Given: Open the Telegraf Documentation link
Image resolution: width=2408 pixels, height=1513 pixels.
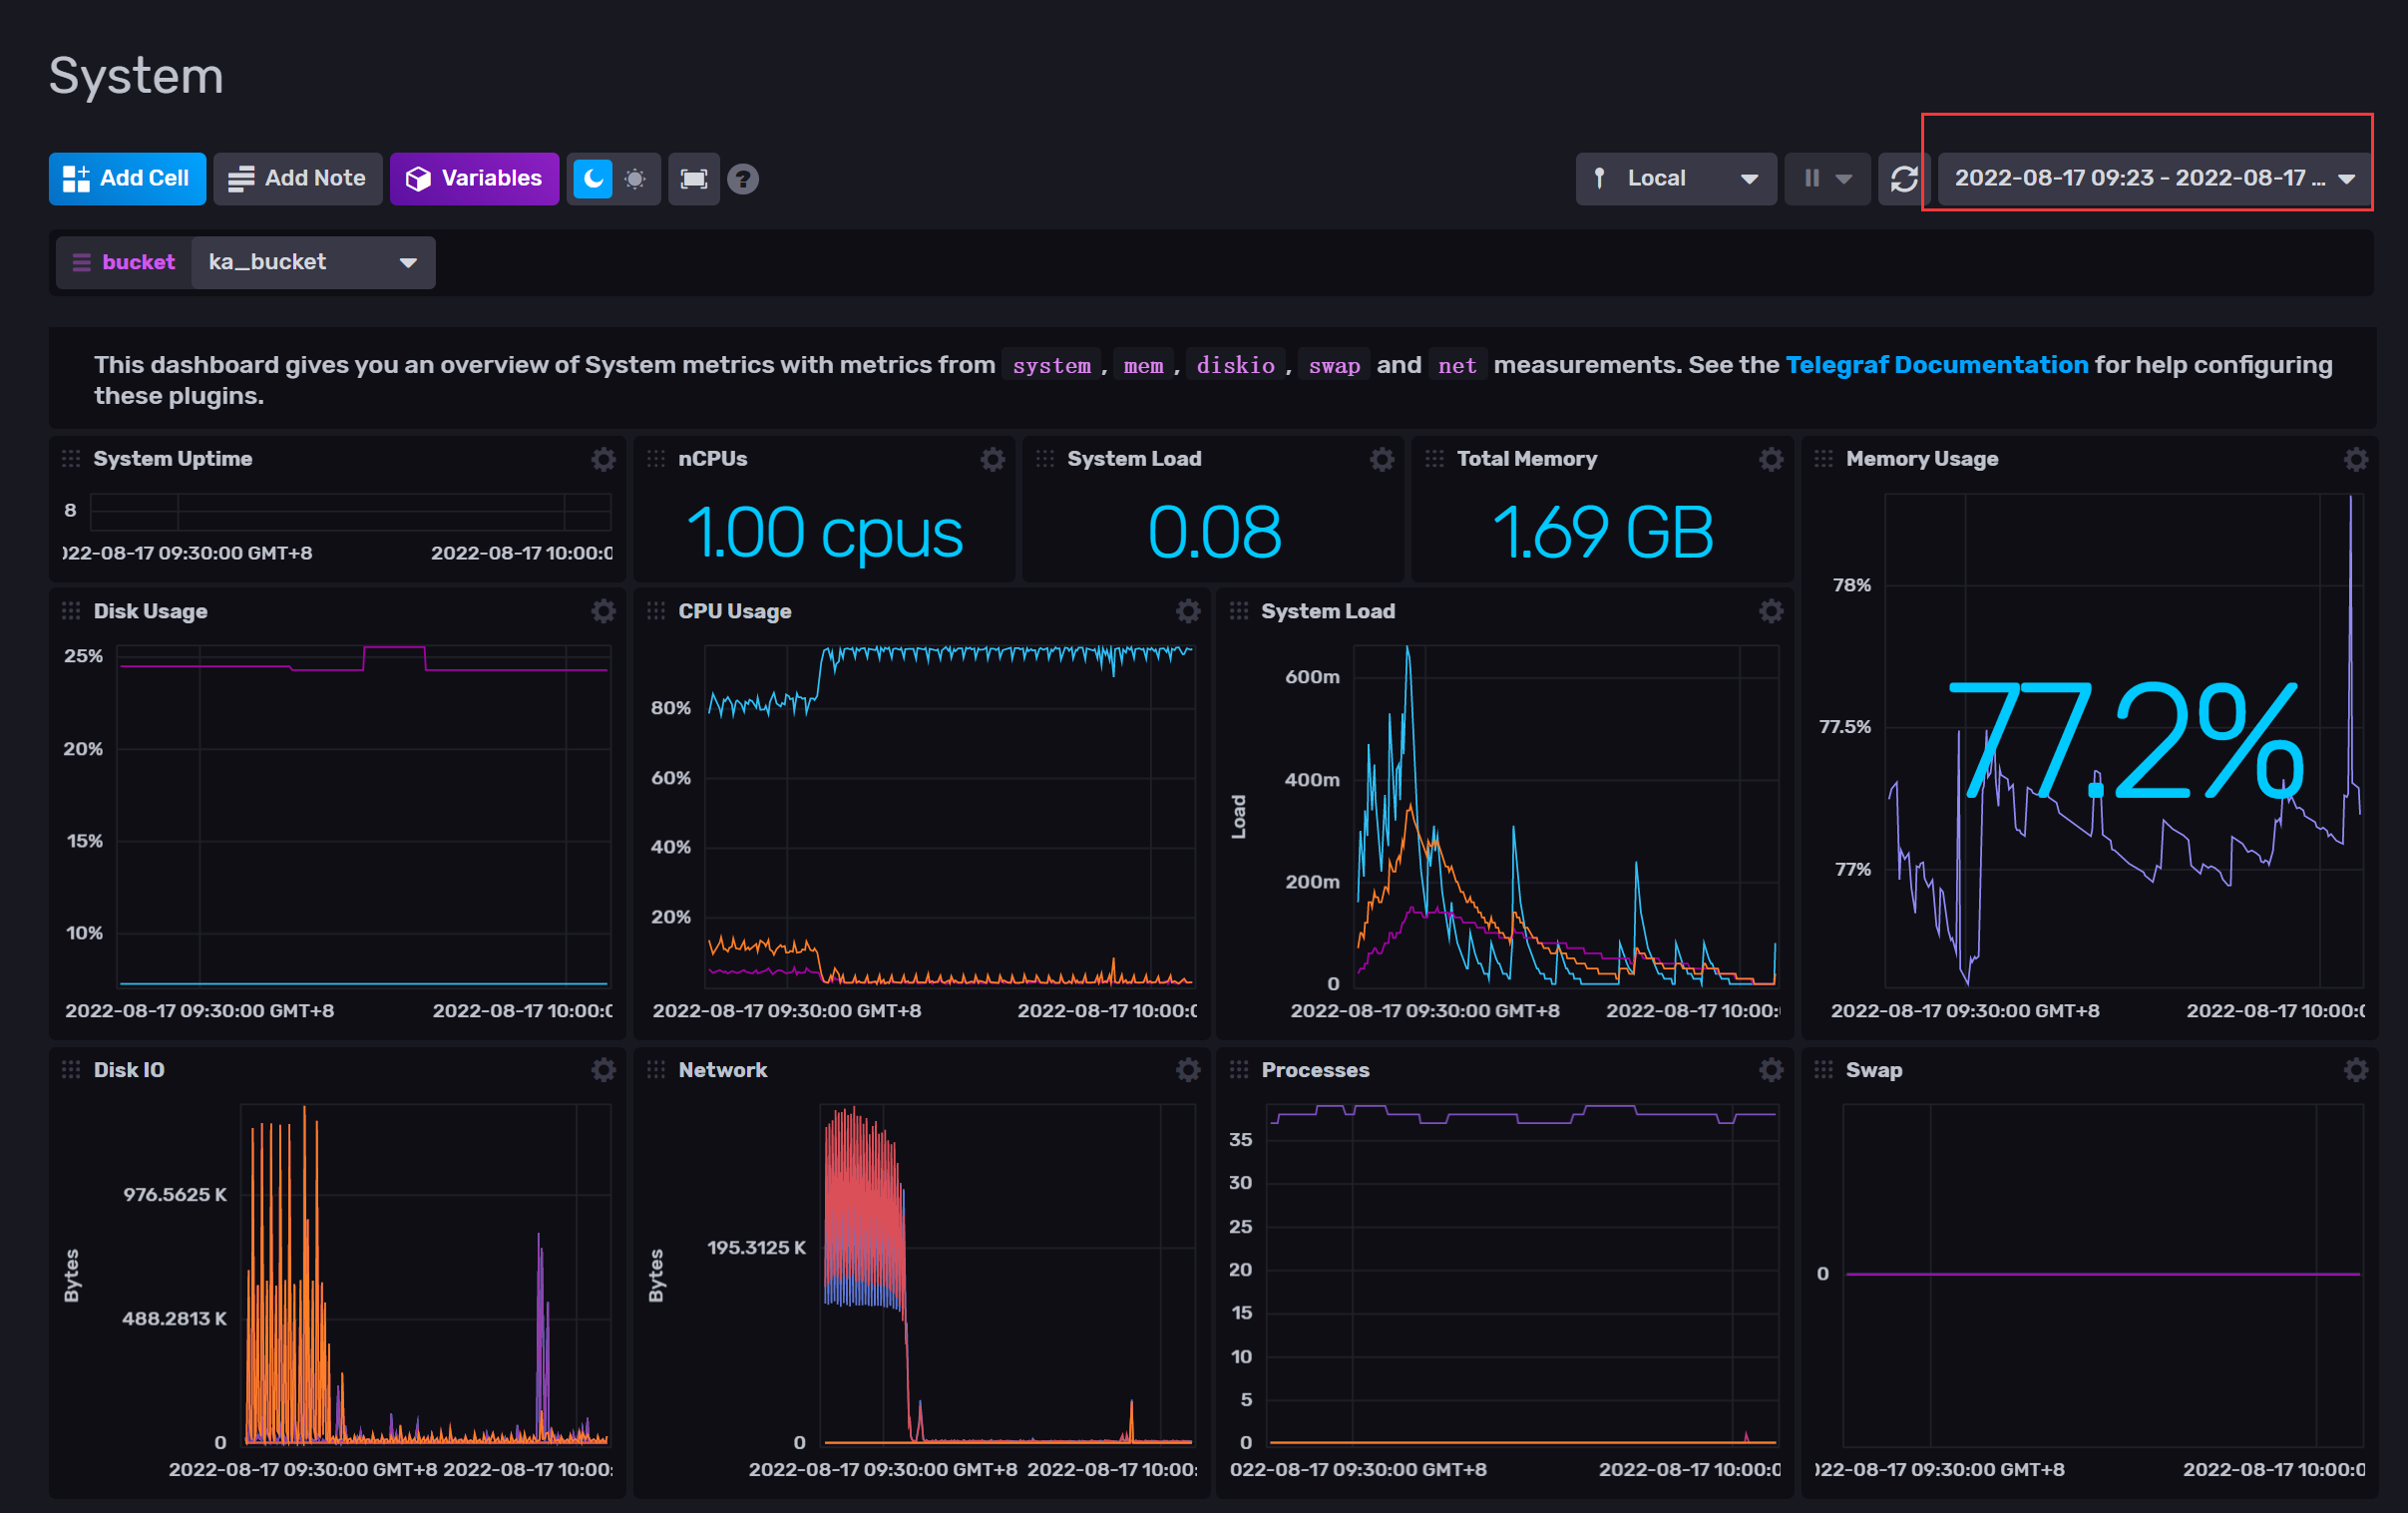Looking at the screenshot, I should 1936,365.
